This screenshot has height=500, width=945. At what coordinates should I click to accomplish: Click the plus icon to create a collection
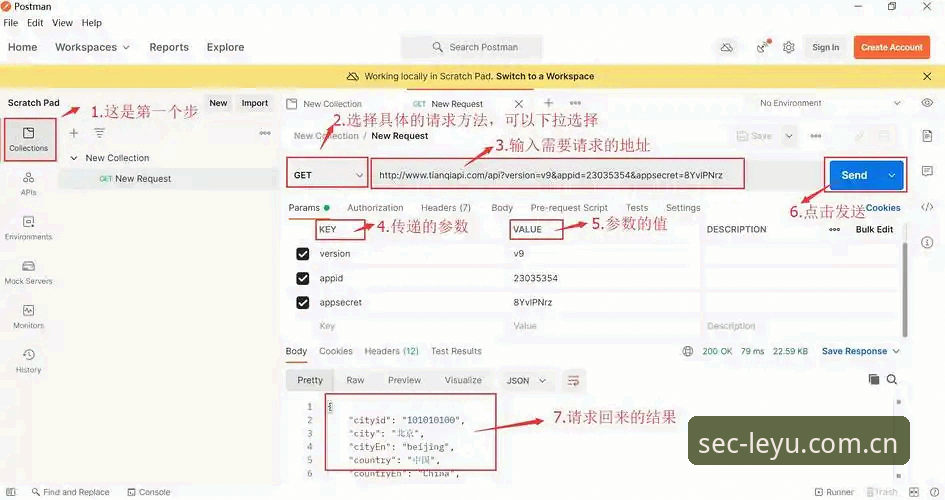[x=74, y=133]
